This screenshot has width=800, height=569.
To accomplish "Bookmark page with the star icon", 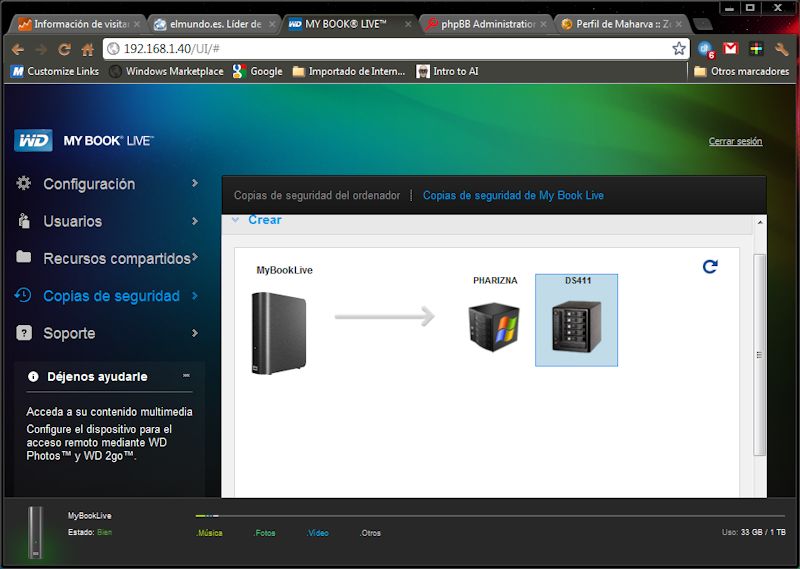I will point(679,48).
